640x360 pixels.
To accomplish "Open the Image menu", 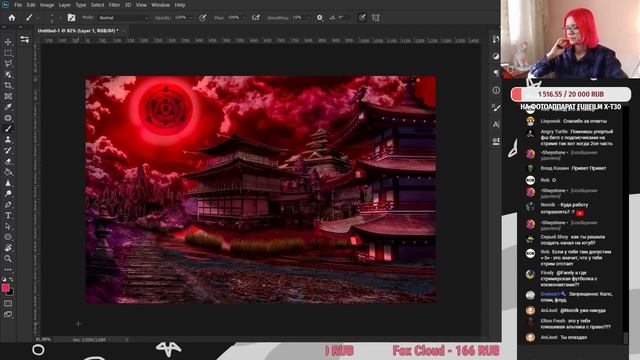I will (47, 5).
